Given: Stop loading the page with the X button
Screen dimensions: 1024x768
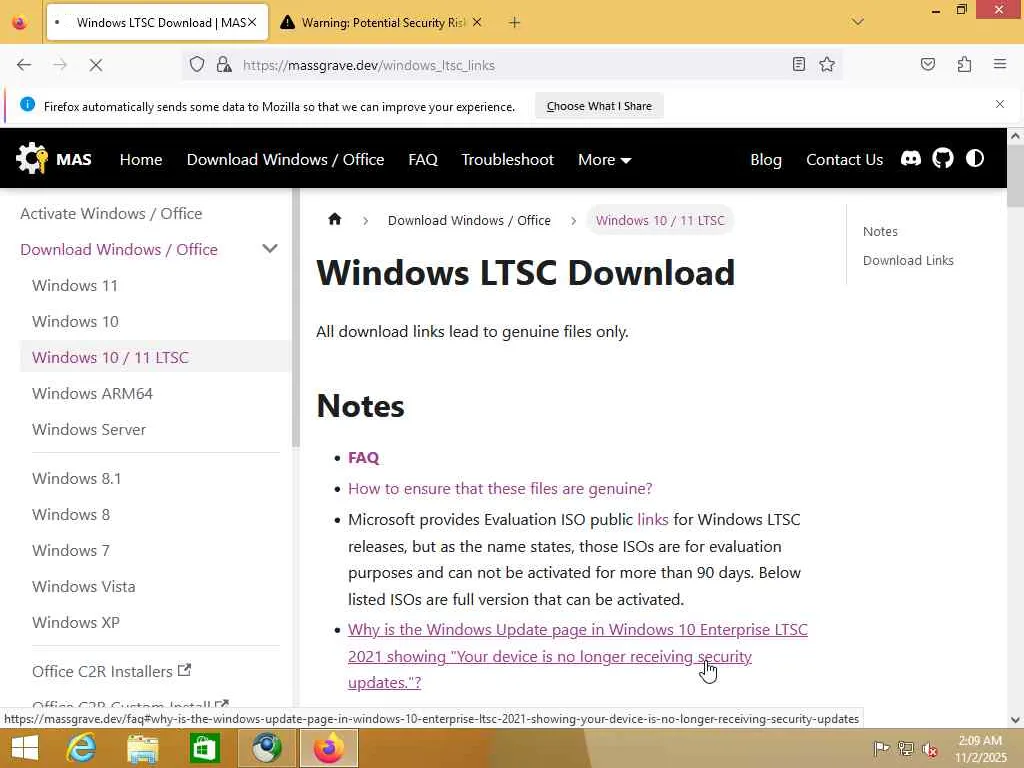Looking at the screenshot, I should point(96,65).
